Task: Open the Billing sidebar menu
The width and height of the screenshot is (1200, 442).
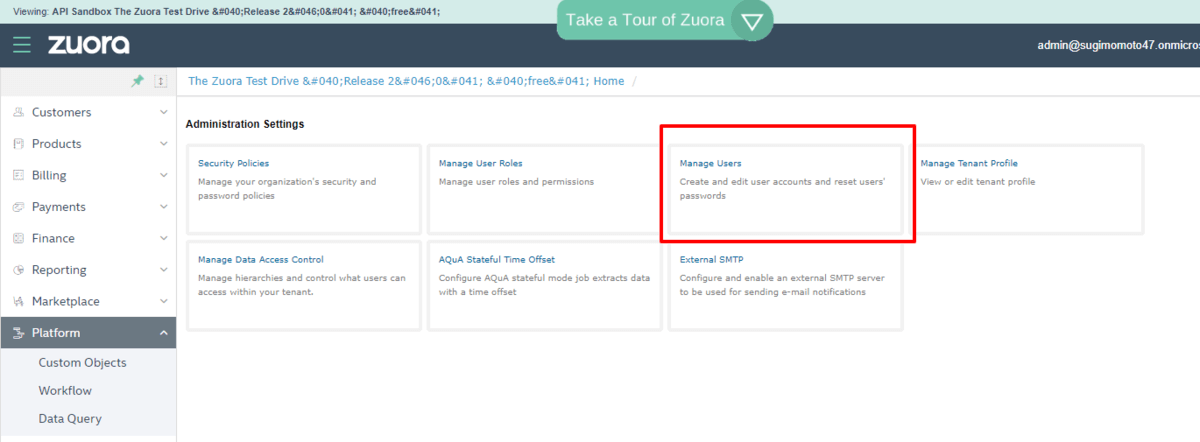Action: pyautogui.click(x=88, y=175)
